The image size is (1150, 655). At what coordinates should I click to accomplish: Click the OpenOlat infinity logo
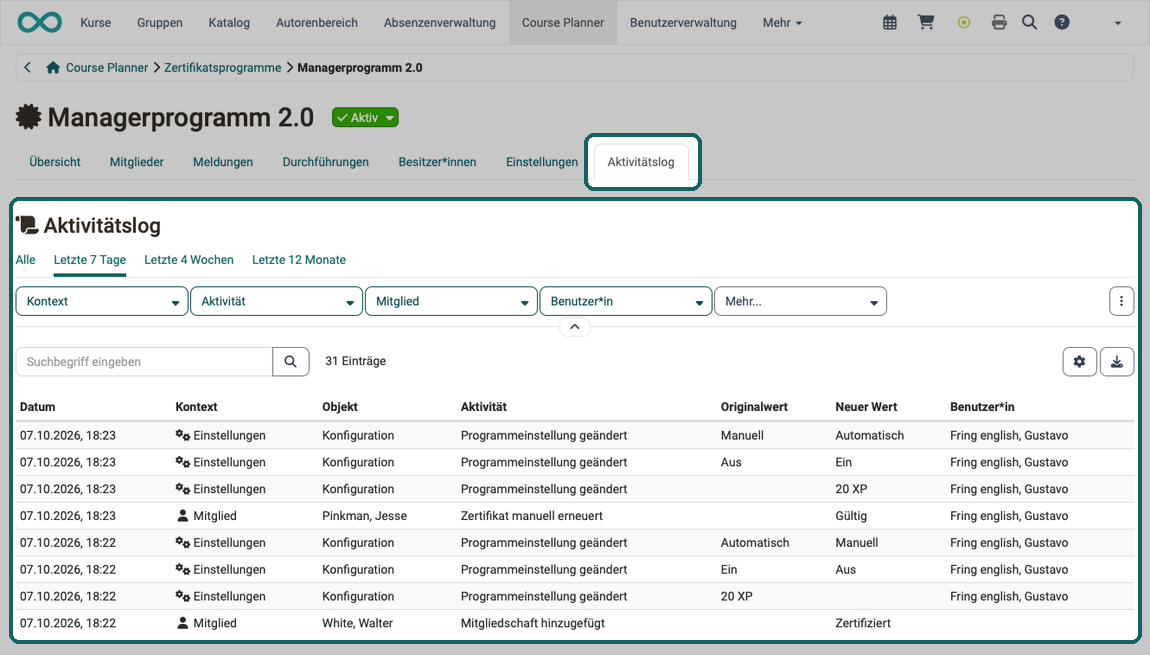click(x=40, y=23)
